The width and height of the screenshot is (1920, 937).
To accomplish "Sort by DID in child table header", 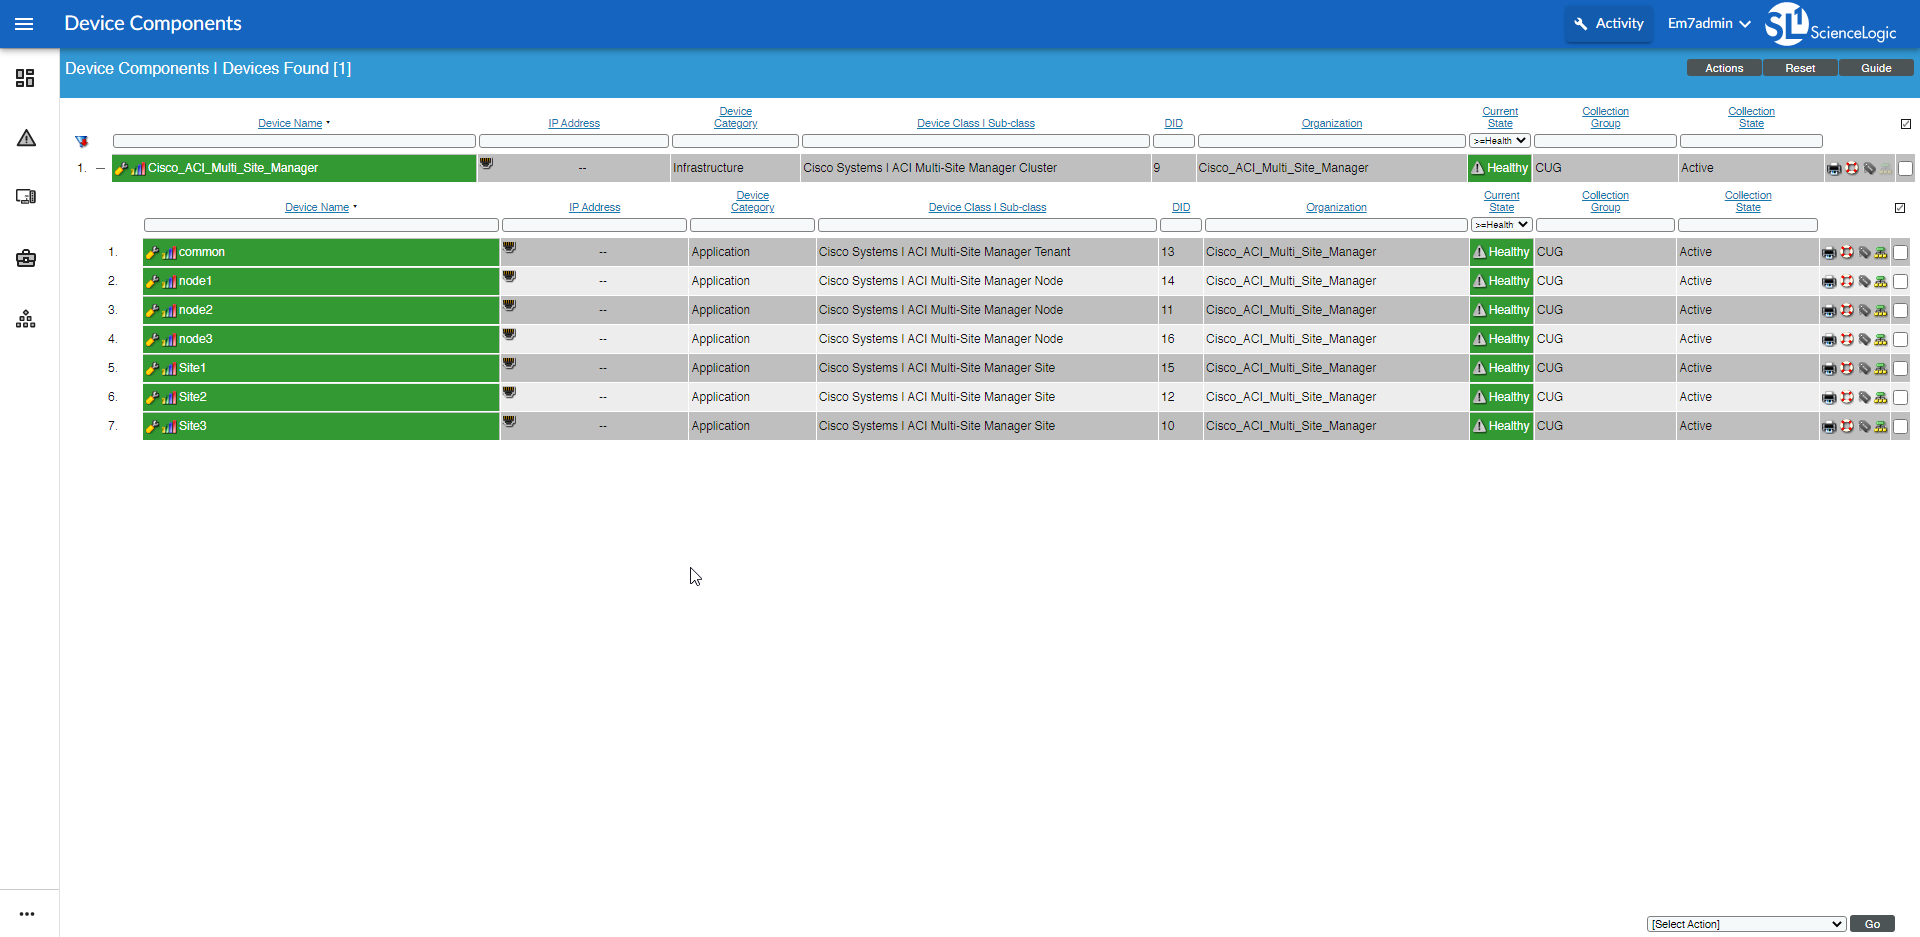I will pos(1181,208).
